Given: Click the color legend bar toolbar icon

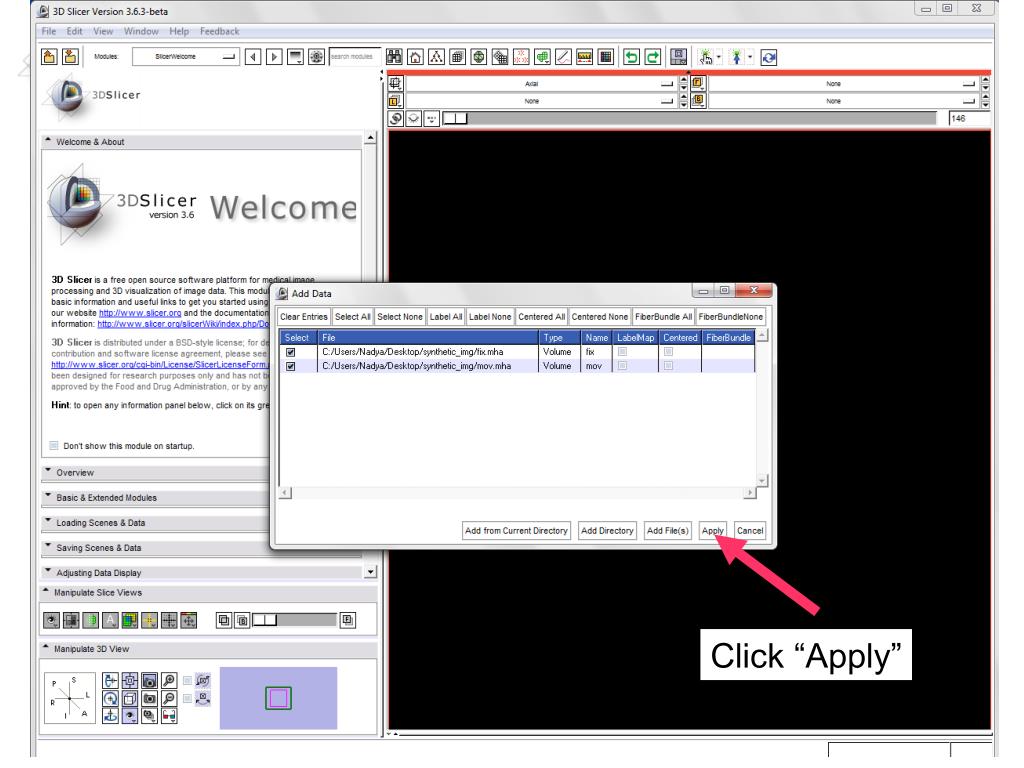Looking at the screenshot, I should coord(584,57).
